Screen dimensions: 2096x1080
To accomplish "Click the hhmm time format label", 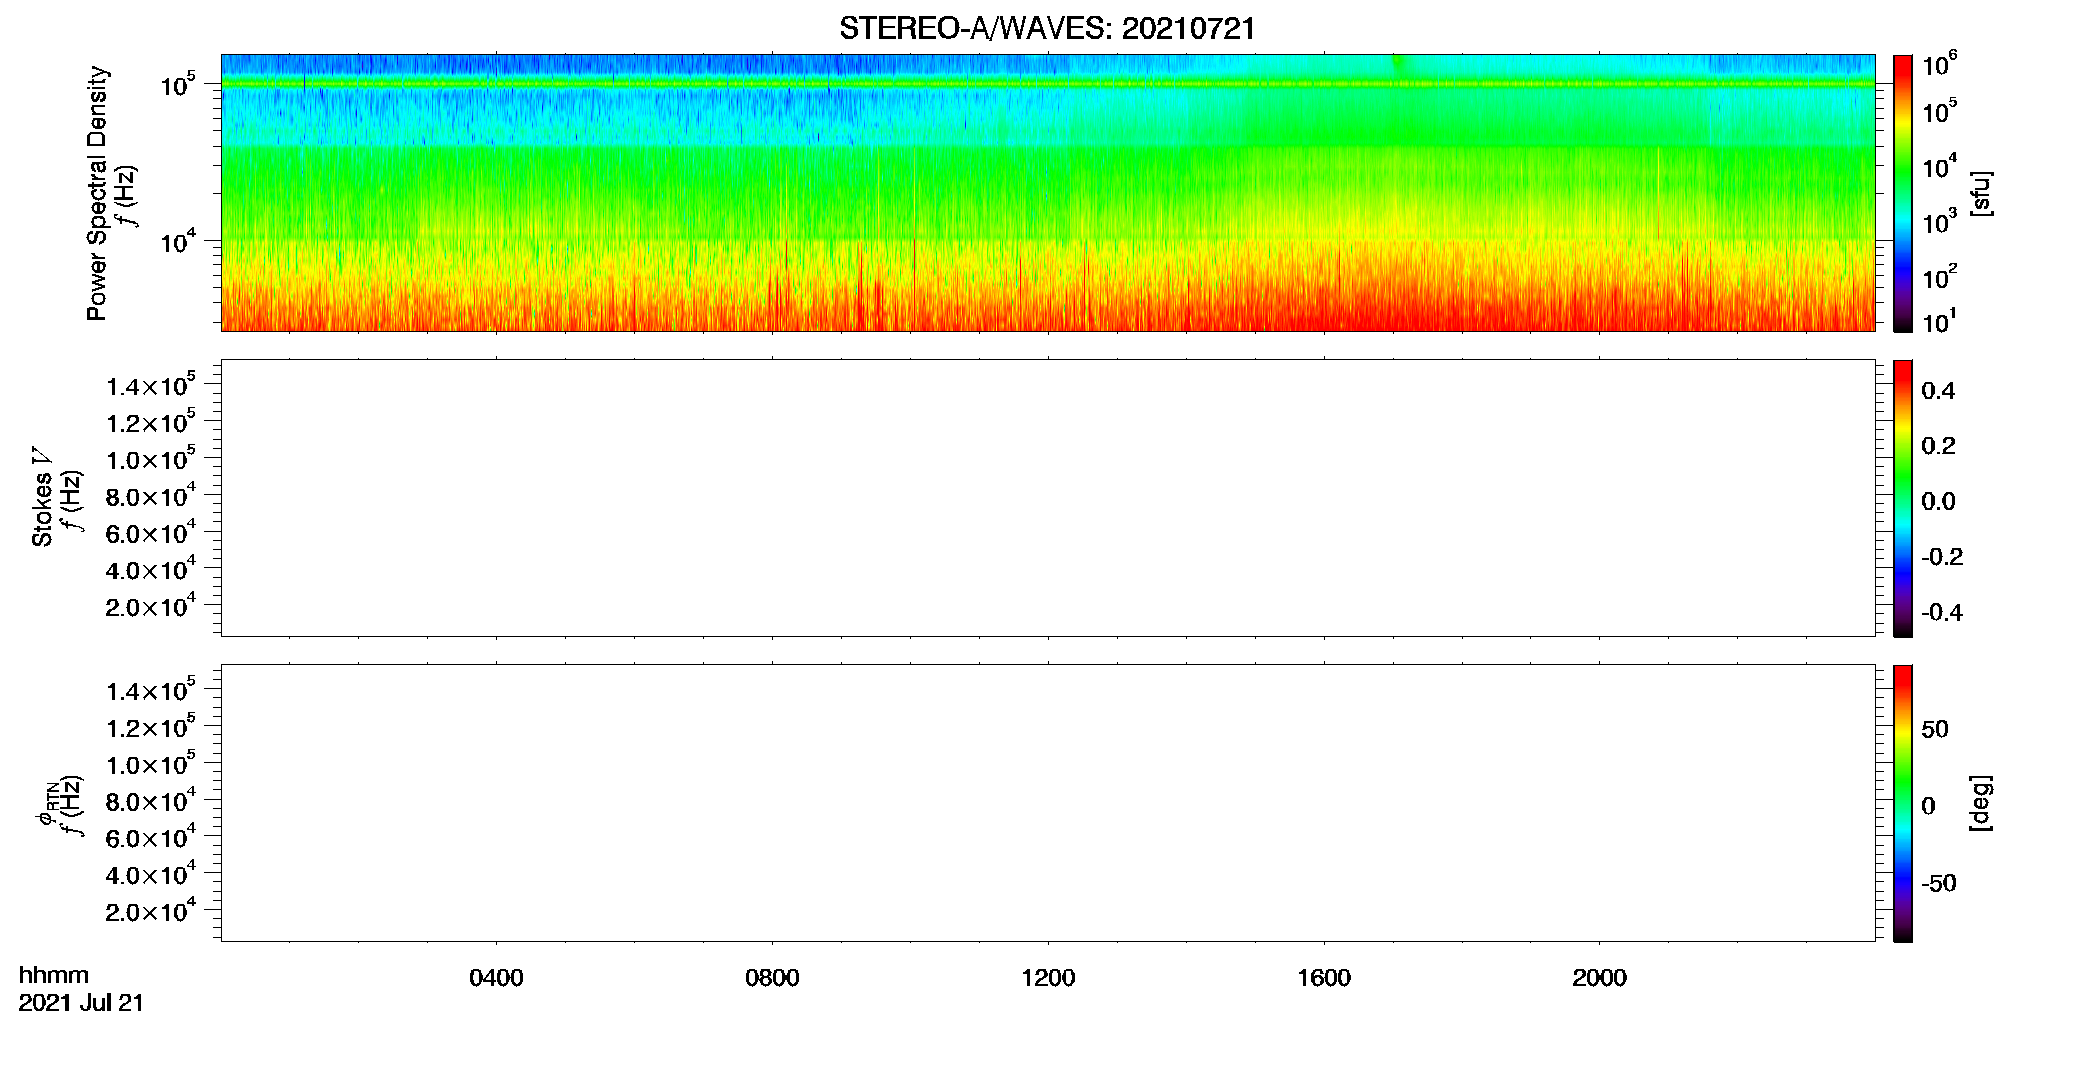I will (54, 975).
